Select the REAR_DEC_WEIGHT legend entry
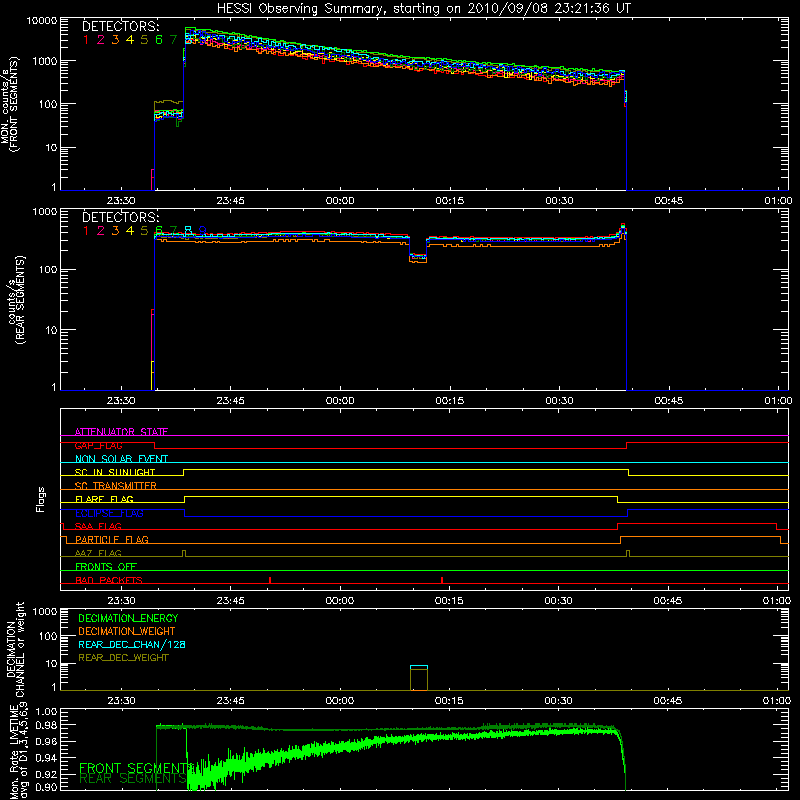 (123, 658)
